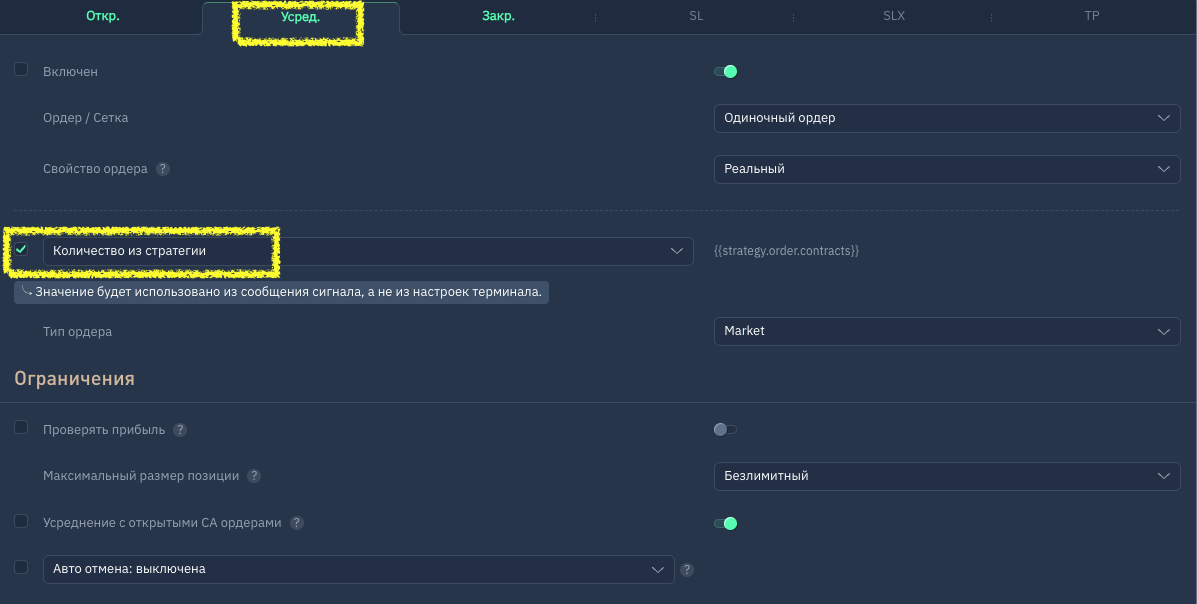Screen dimensions: 1197x604
Task: Click help icon beside Авто отмена dropdown
Action: pyautogui.click(x=687, y=570)
